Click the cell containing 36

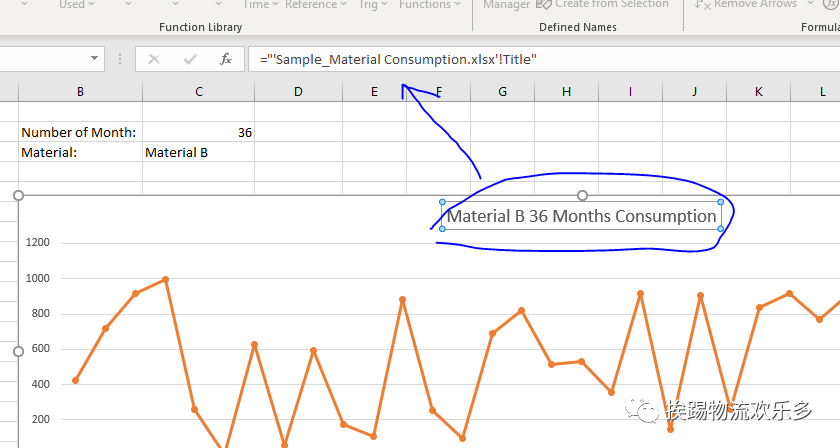(x=199, y=132)
